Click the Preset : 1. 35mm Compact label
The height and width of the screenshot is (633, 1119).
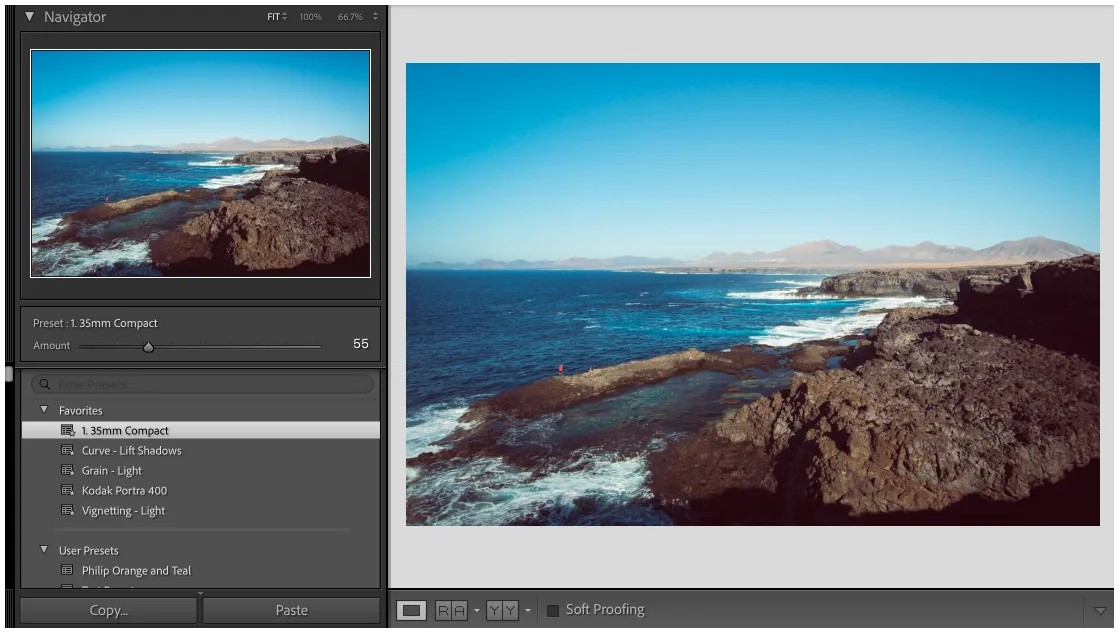(x=95, y=323)
